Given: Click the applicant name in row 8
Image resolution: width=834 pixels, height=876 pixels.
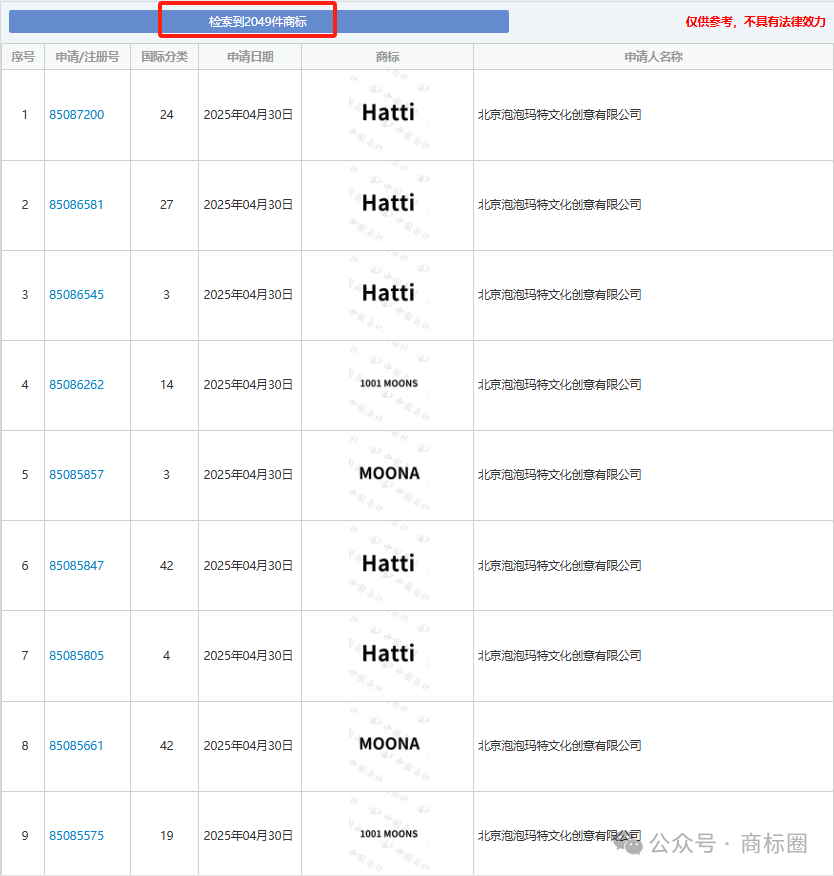Looking at the screenshot, I should [x=559, y=745].
